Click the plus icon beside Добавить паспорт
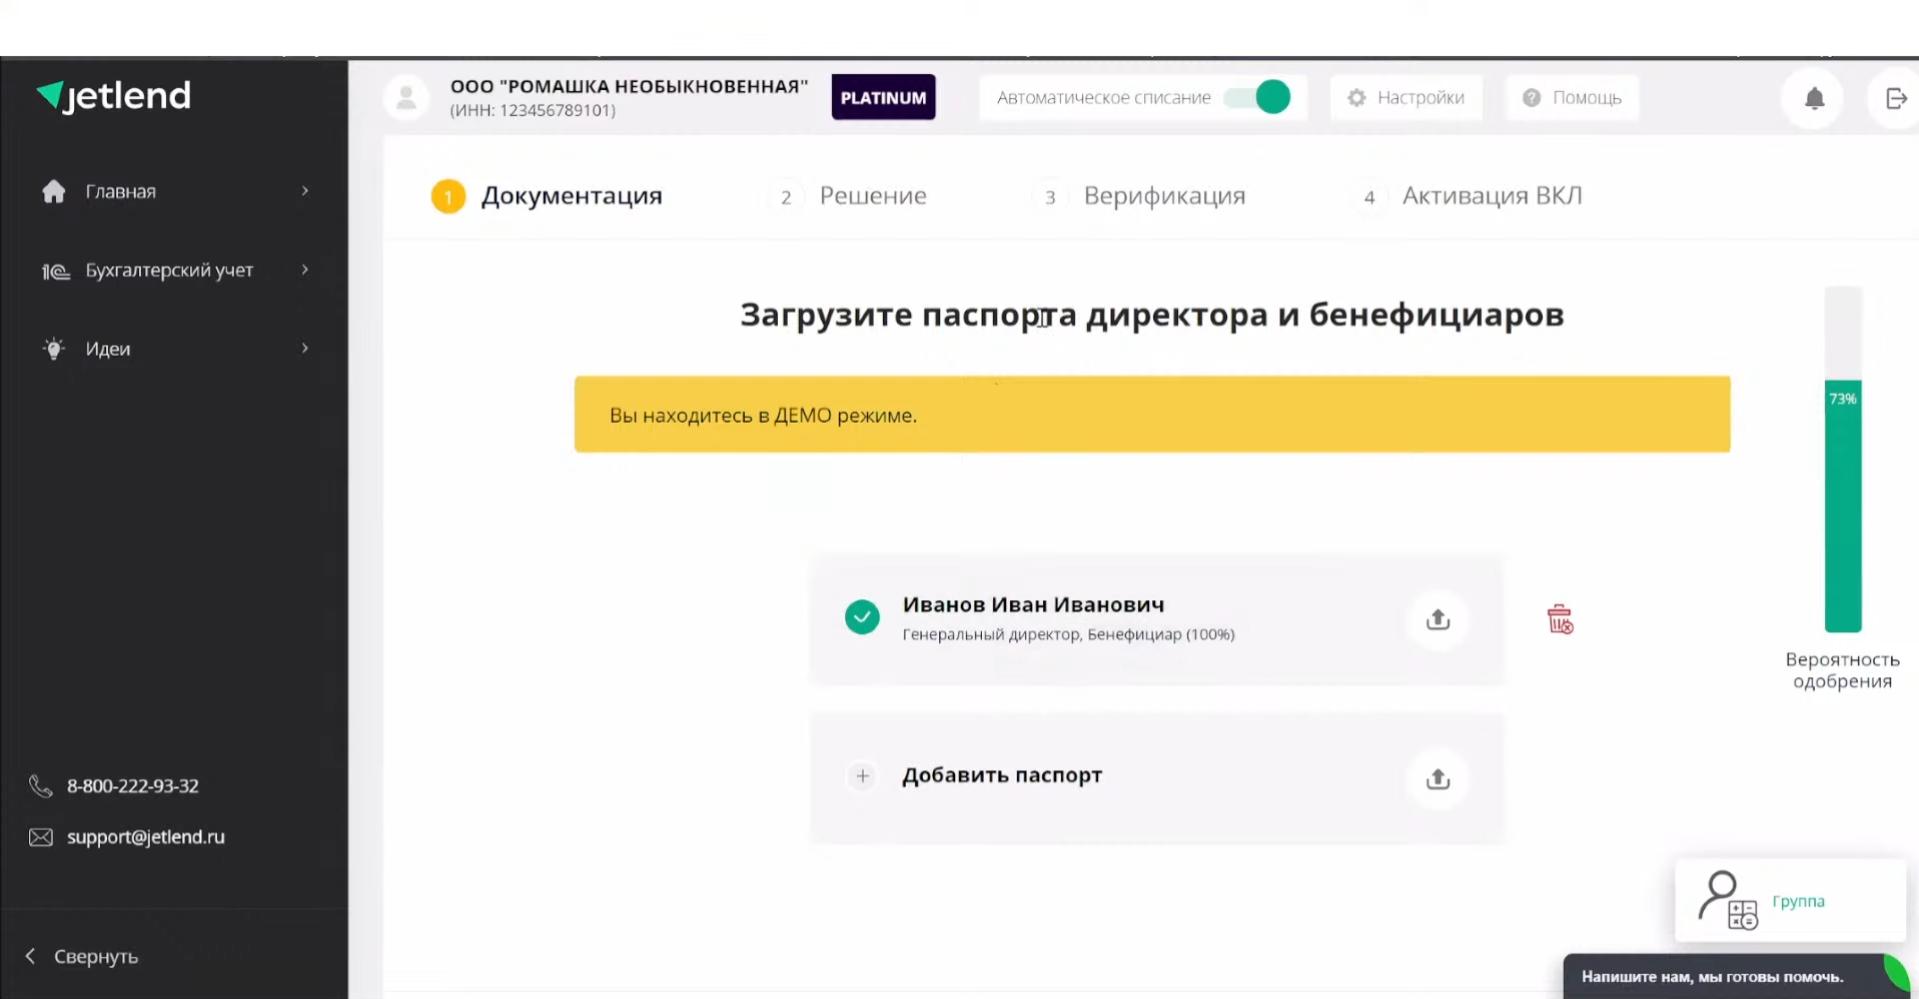 (862, 776)
